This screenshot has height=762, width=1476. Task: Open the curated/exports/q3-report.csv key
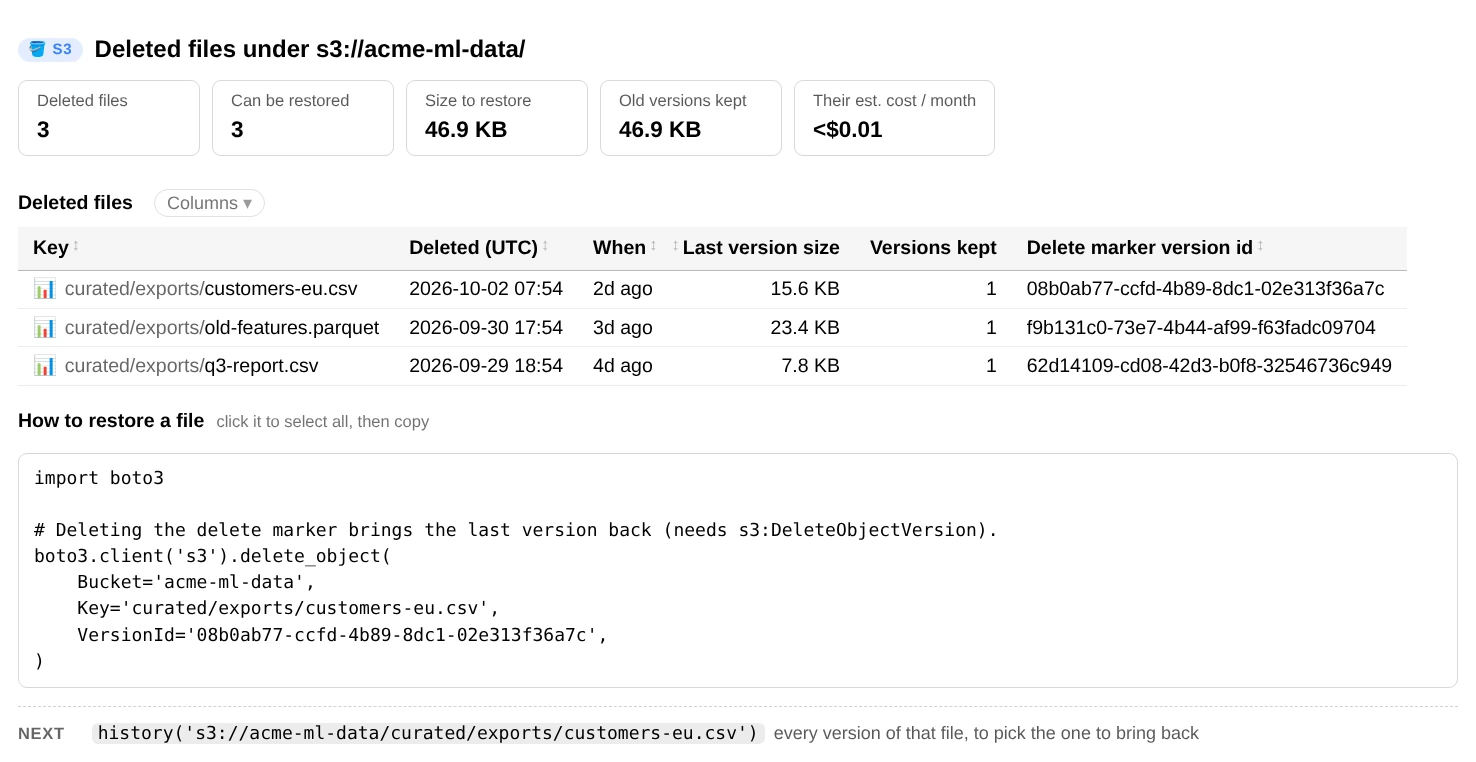(x=192, y=366)
